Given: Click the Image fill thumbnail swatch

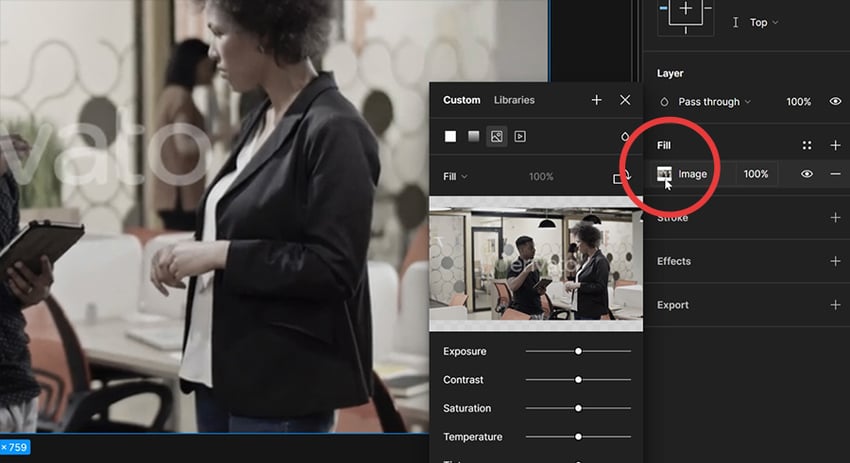Looking at the screenshot, I should [x=664, y=173].
